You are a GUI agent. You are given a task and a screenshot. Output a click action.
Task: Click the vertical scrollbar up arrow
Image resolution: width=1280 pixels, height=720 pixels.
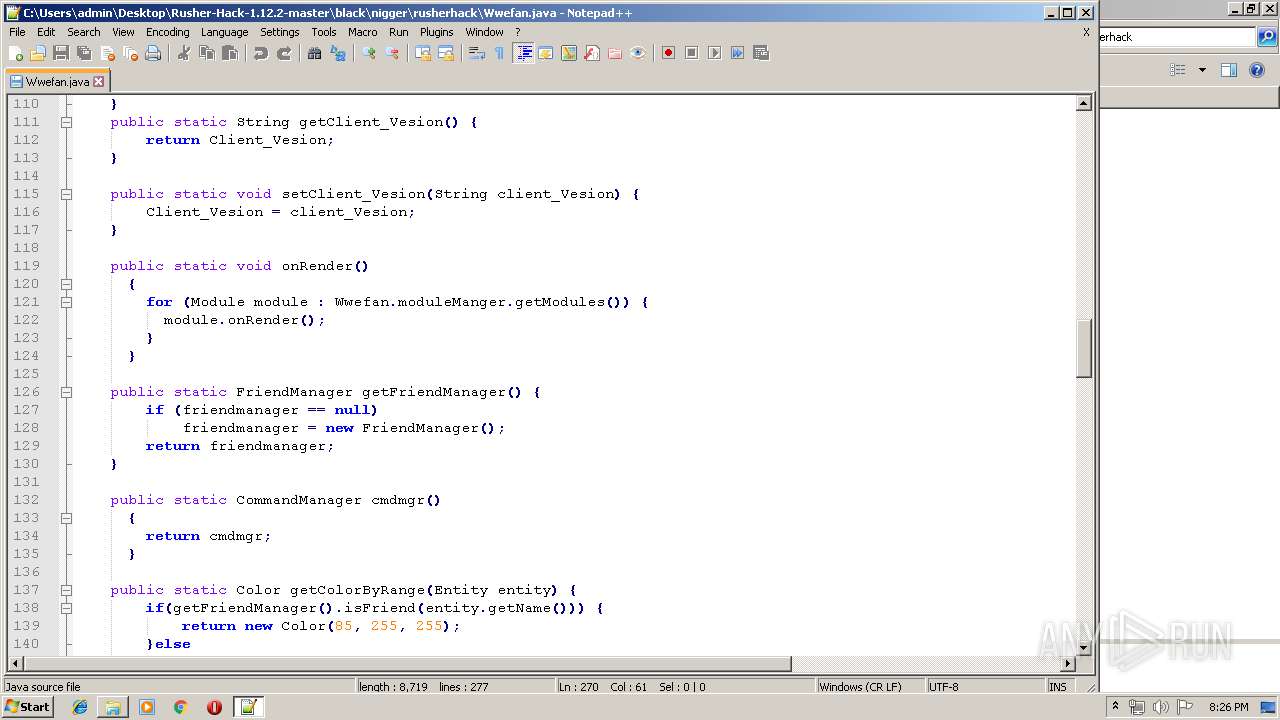pos(1083,103)
